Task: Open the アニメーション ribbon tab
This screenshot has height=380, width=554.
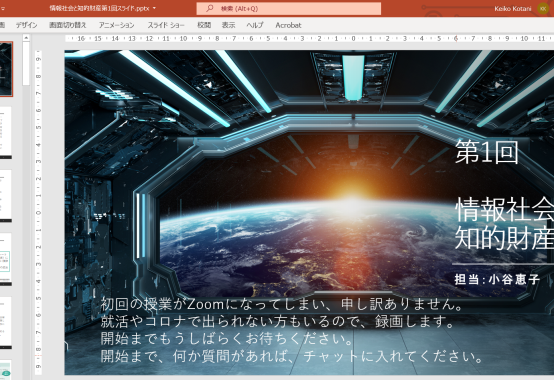Action: coord(117,25)
